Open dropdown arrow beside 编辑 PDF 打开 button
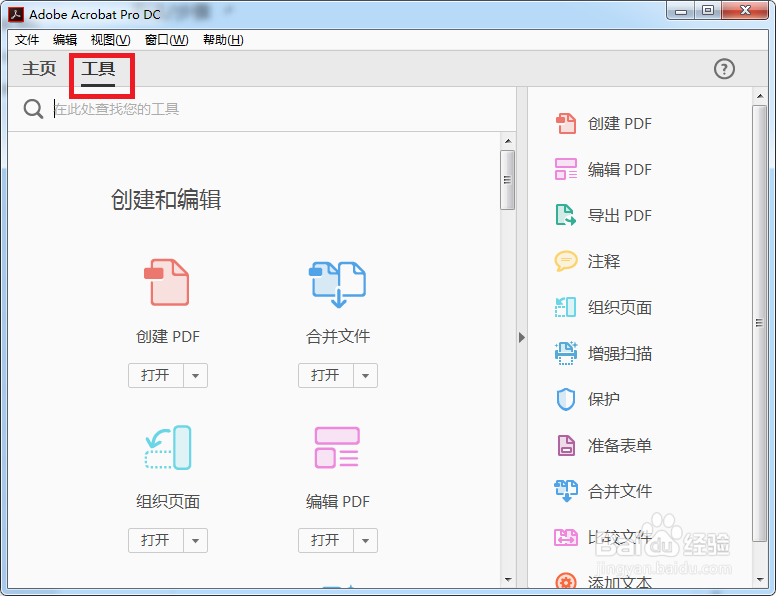Viewport: 776px width, 596px height. point(365,541)
